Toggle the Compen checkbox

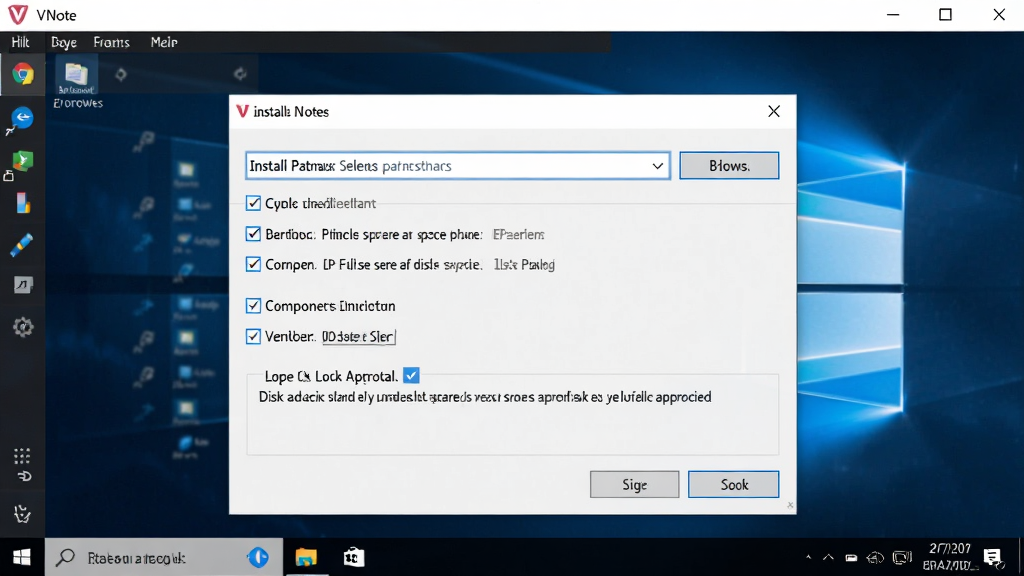click(x=253, y=264)
